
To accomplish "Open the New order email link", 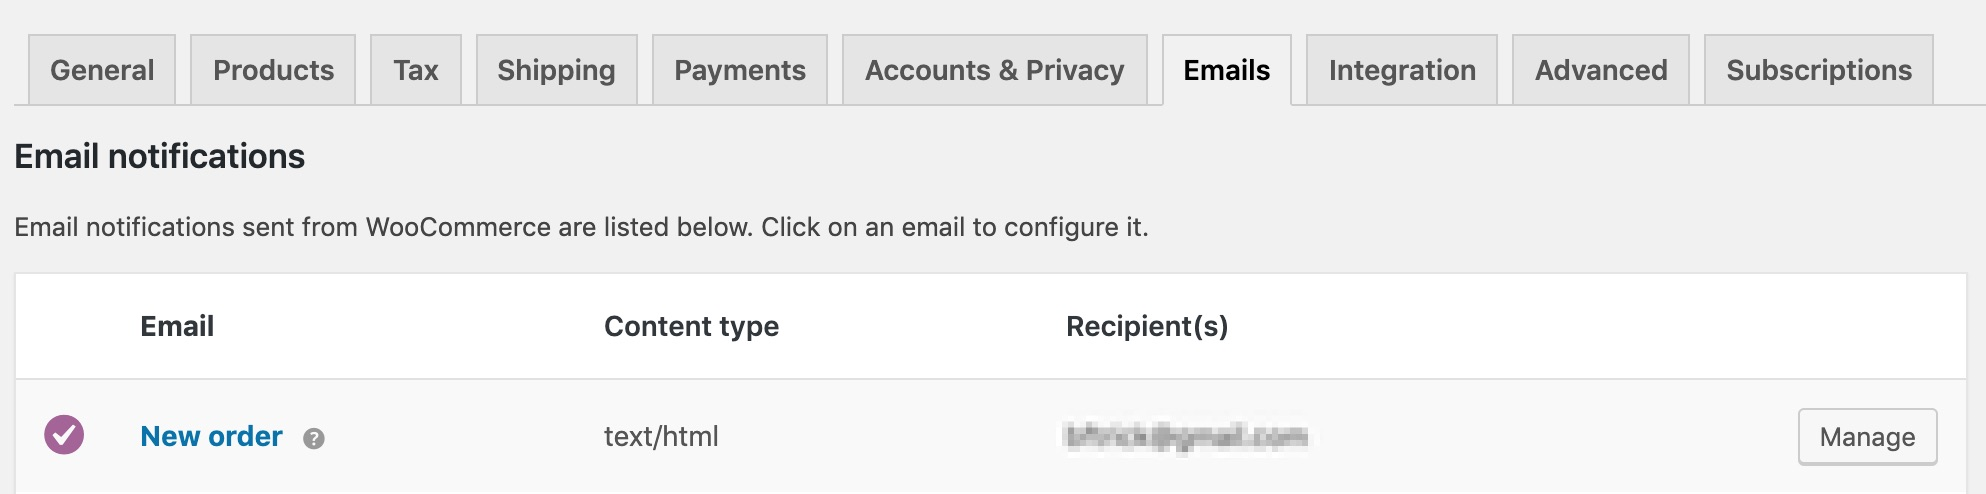I will point(211,436).
